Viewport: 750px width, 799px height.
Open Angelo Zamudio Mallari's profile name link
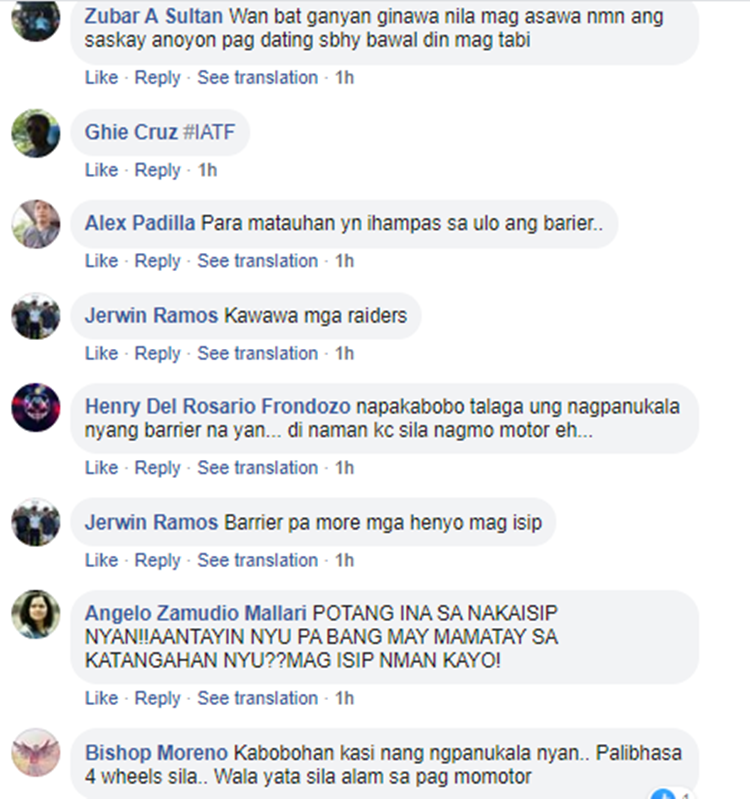(195, 613)
